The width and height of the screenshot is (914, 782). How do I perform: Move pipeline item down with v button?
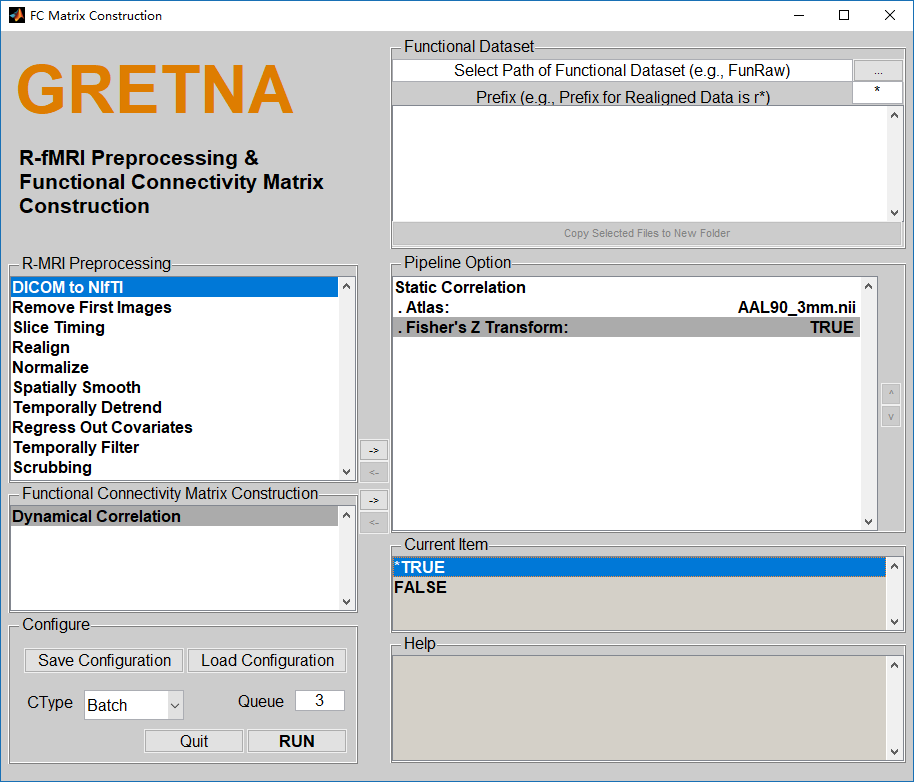[x=891, y=417]
